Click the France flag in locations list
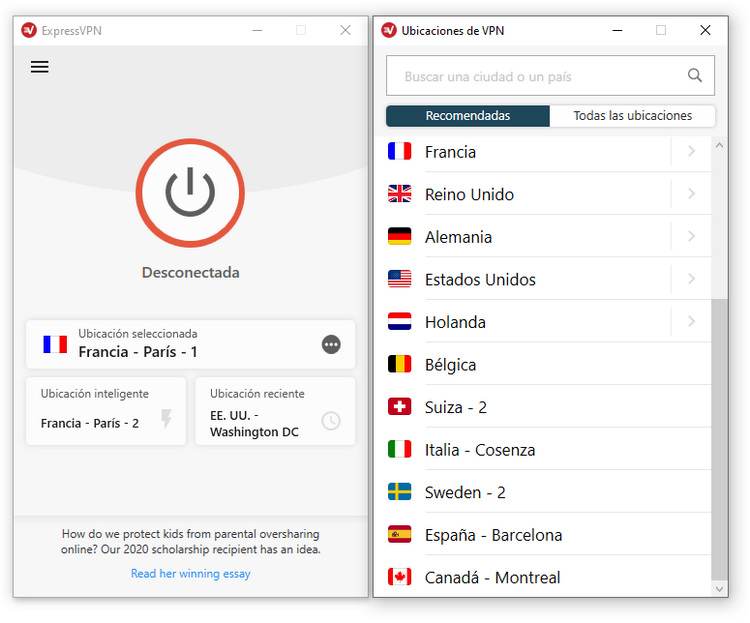Image resolution: width=750 pixels, height=623 pixels. tap(399, 151)
